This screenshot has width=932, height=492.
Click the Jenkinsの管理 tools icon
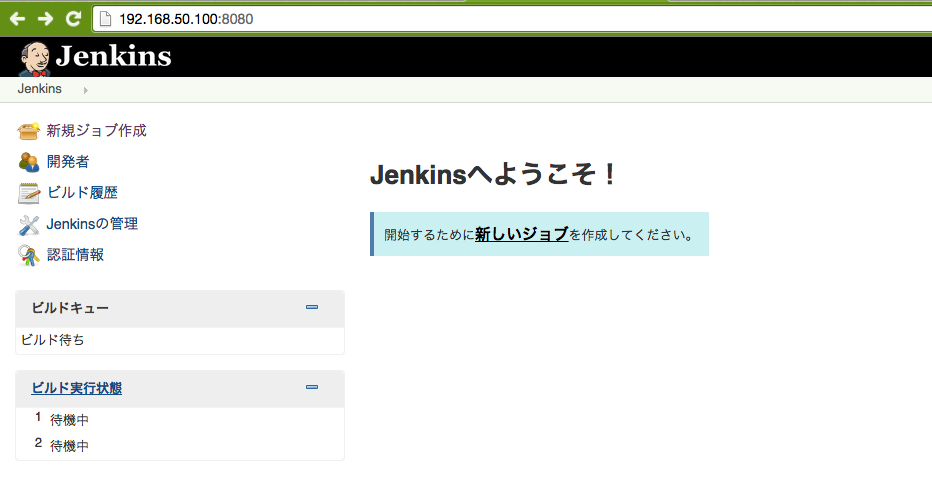(x=29, y=225)
